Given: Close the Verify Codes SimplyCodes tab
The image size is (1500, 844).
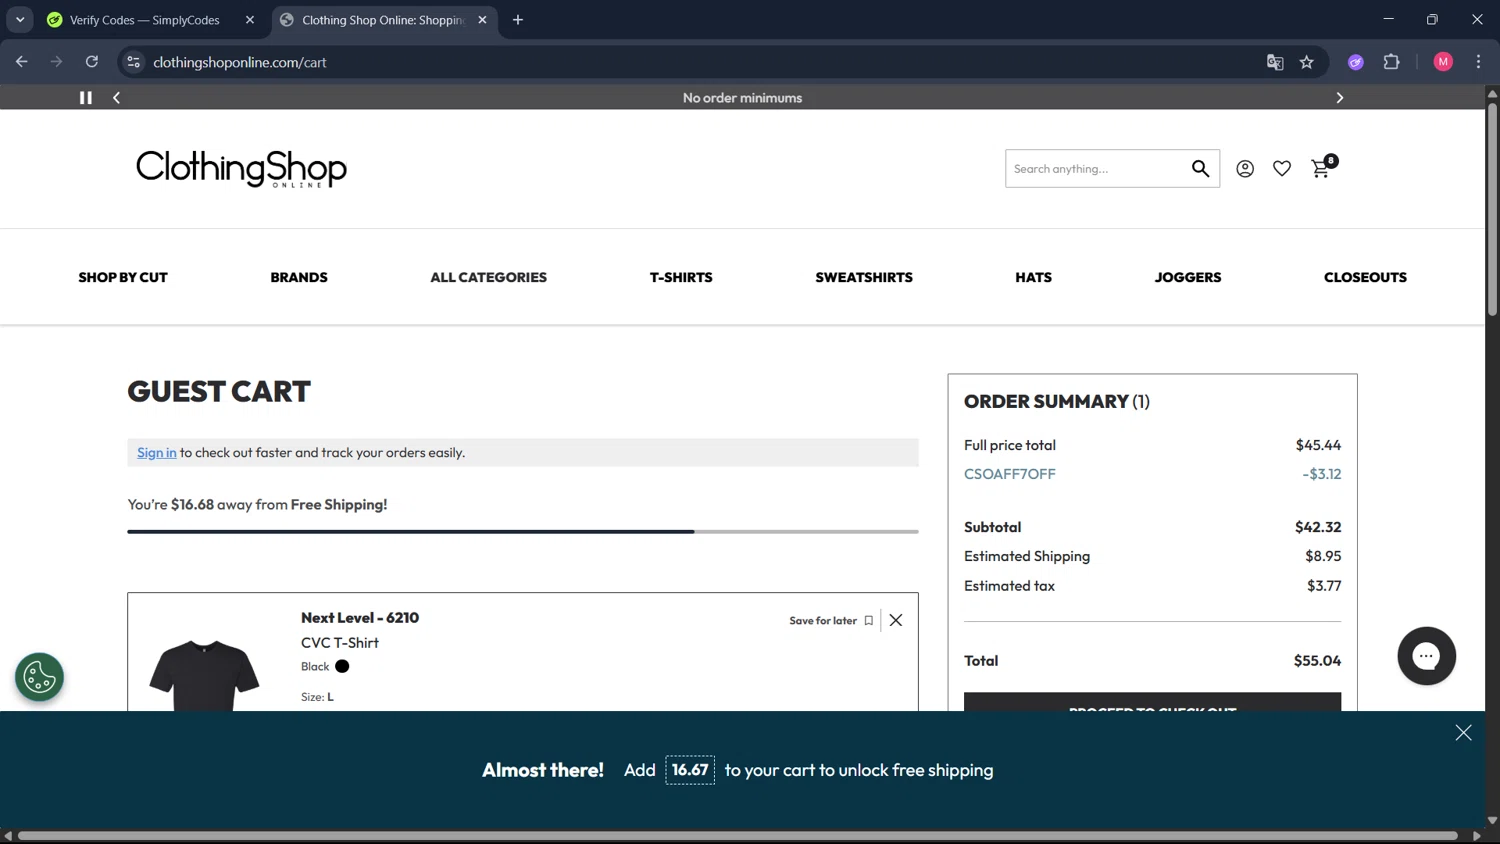Looking at the screenshot, I should coord(250,20).
